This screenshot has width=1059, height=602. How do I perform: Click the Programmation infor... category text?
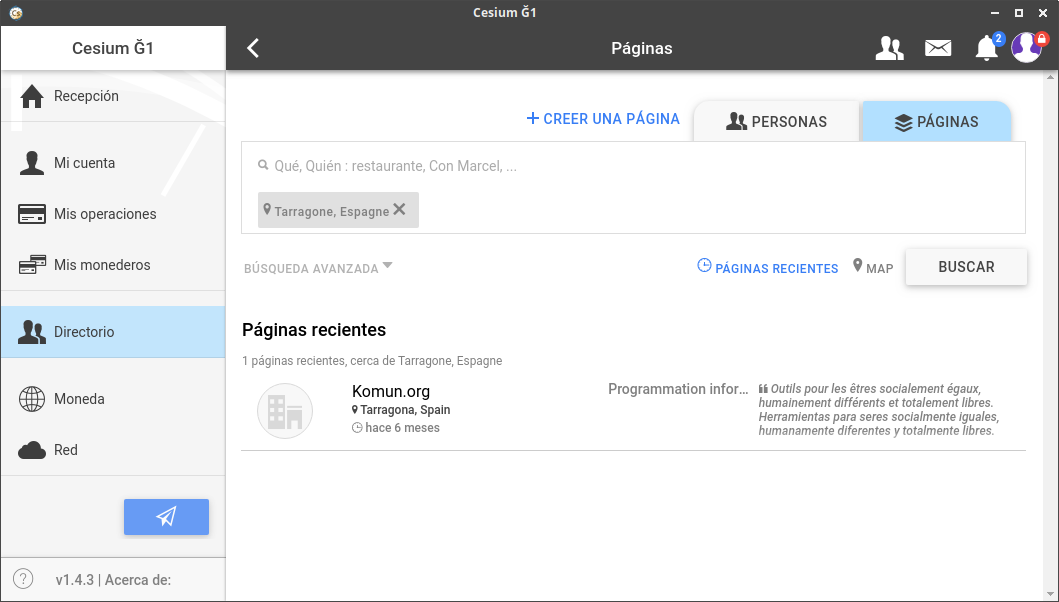coord(678,389)
